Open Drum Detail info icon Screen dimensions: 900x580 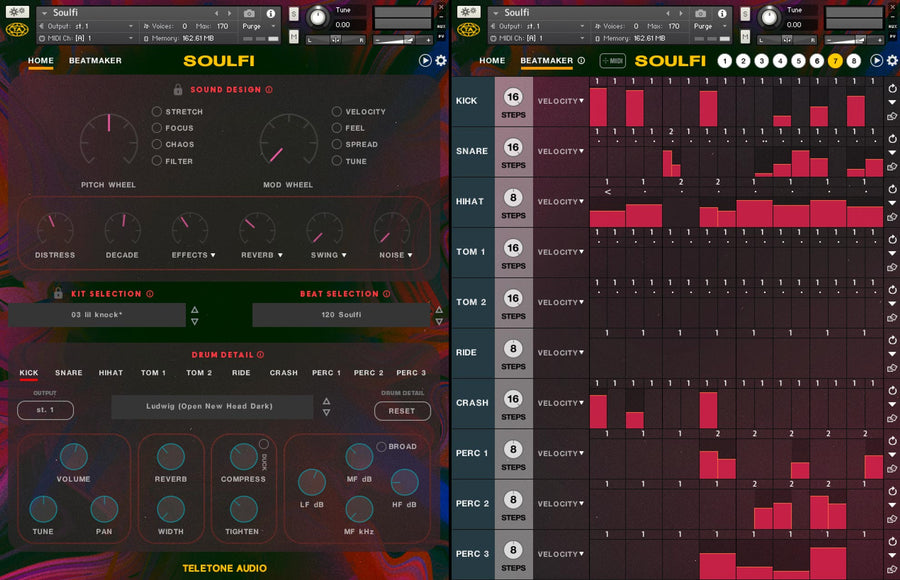261,355
